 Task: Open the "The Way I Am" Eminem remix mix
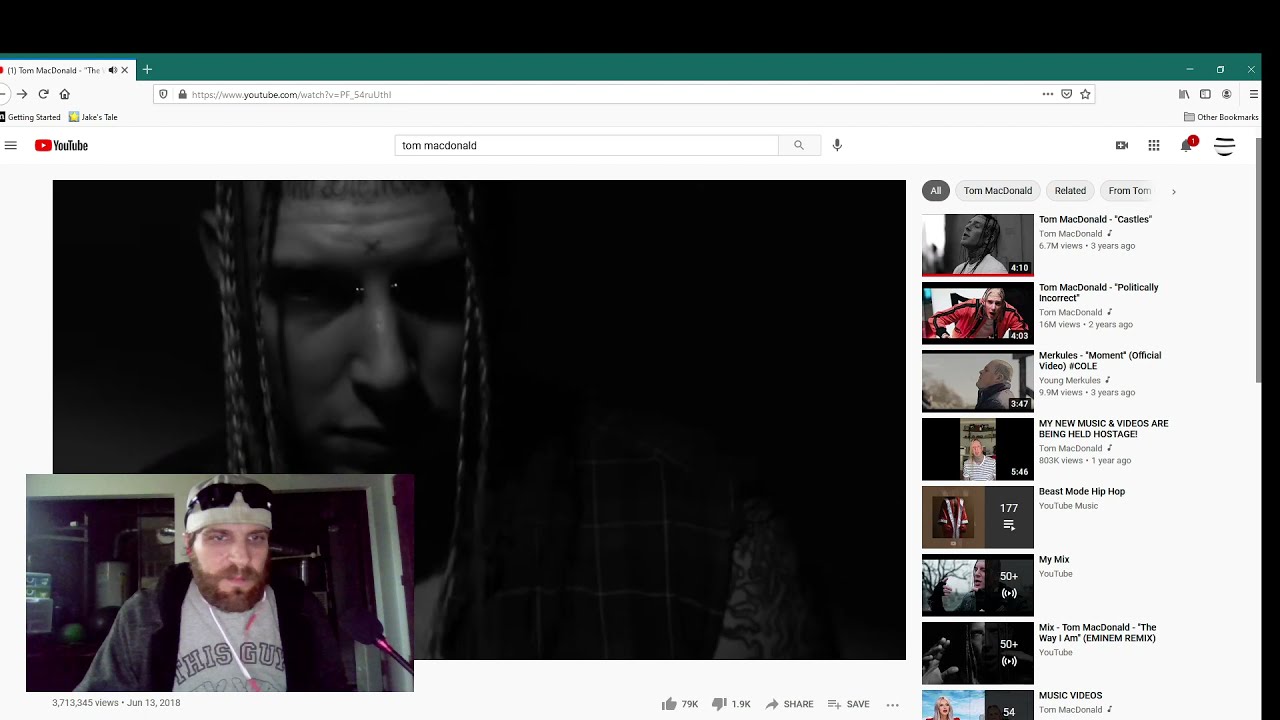coord(1097,632)
